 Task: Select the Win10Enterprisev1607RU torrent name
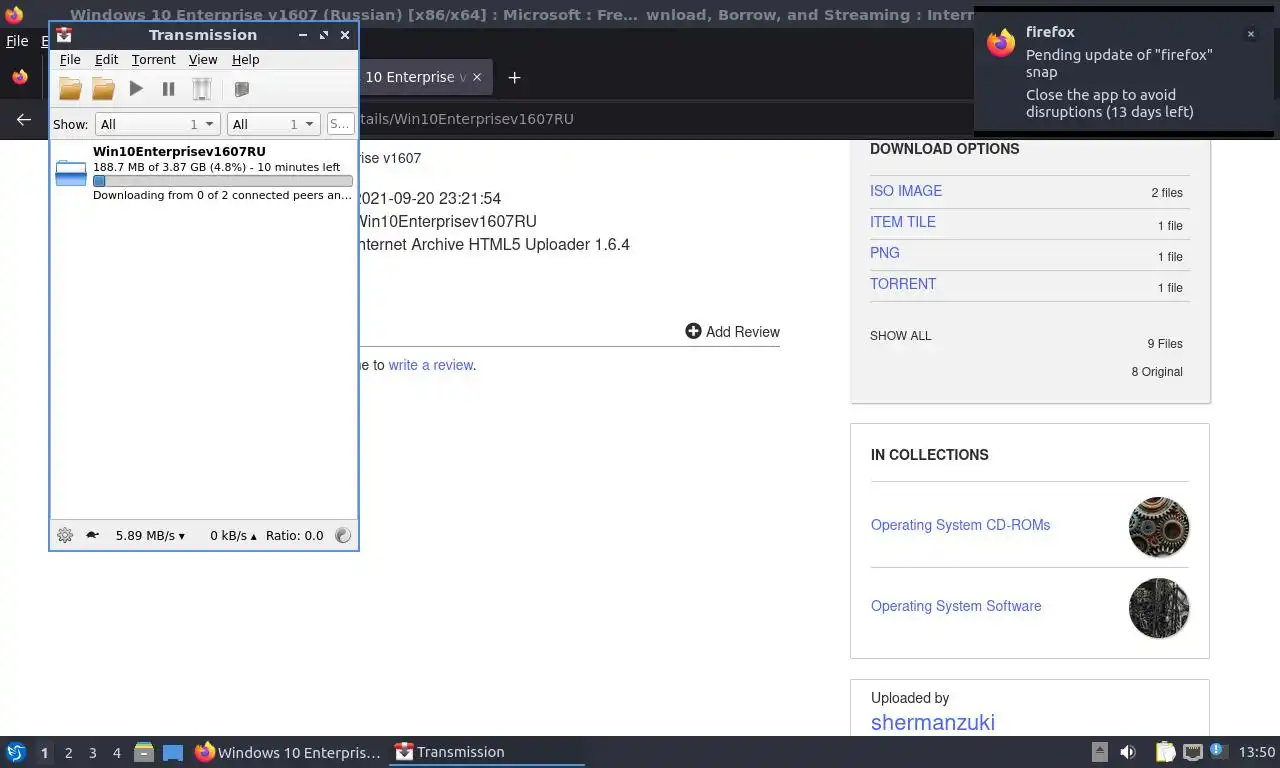coord(179,152)
